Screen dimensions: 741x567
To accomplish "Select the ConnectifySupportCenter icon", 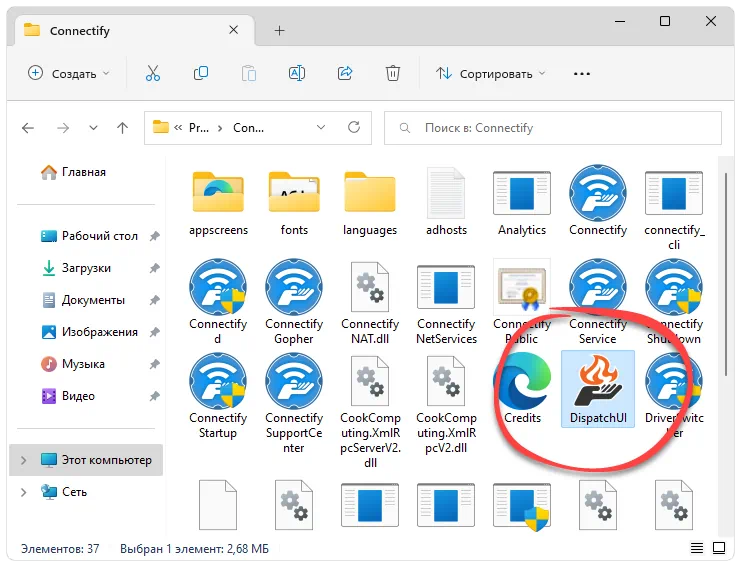I will [294, 404].
